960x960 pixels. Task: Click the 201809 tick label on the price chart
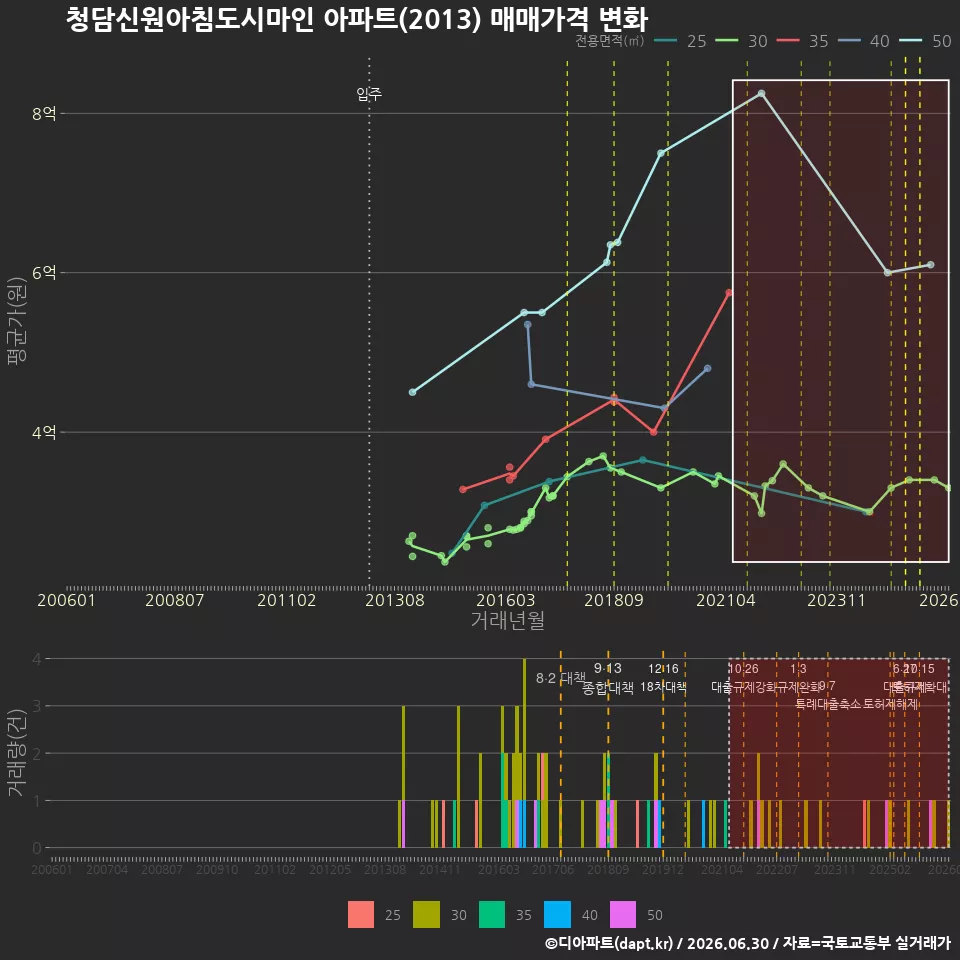tap(614, 600)
